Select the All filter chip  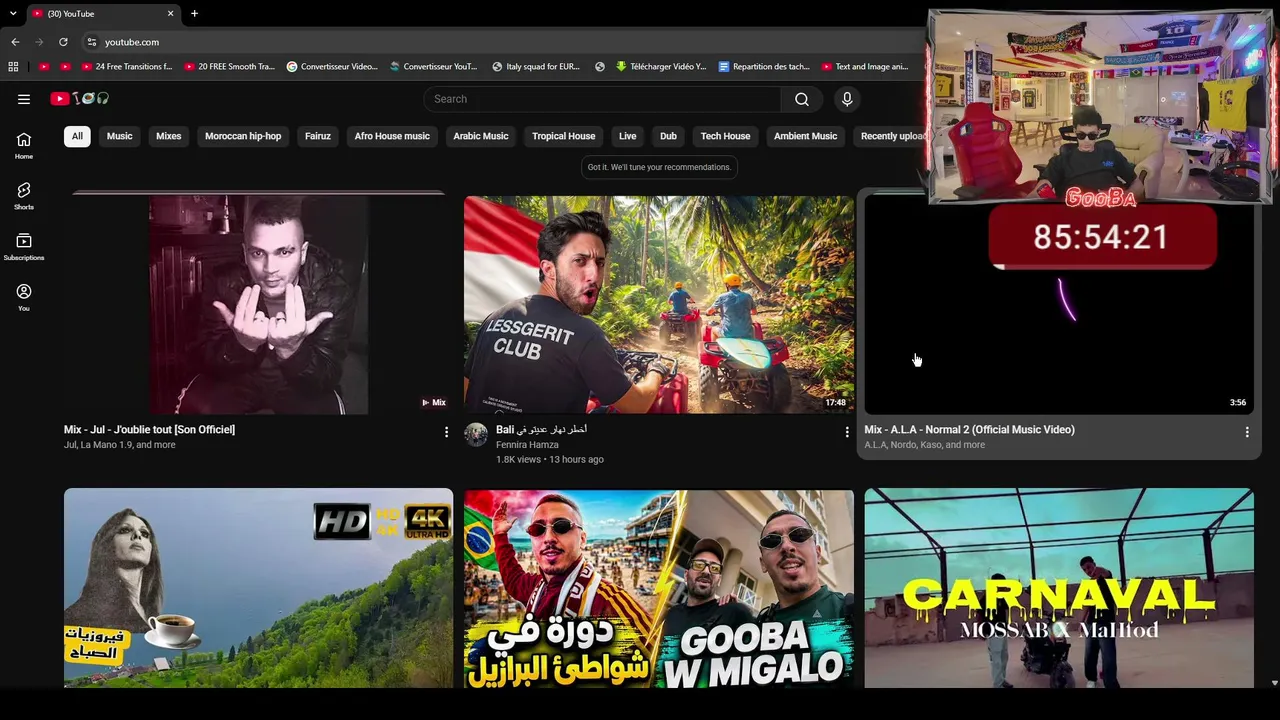click(77, 136)
